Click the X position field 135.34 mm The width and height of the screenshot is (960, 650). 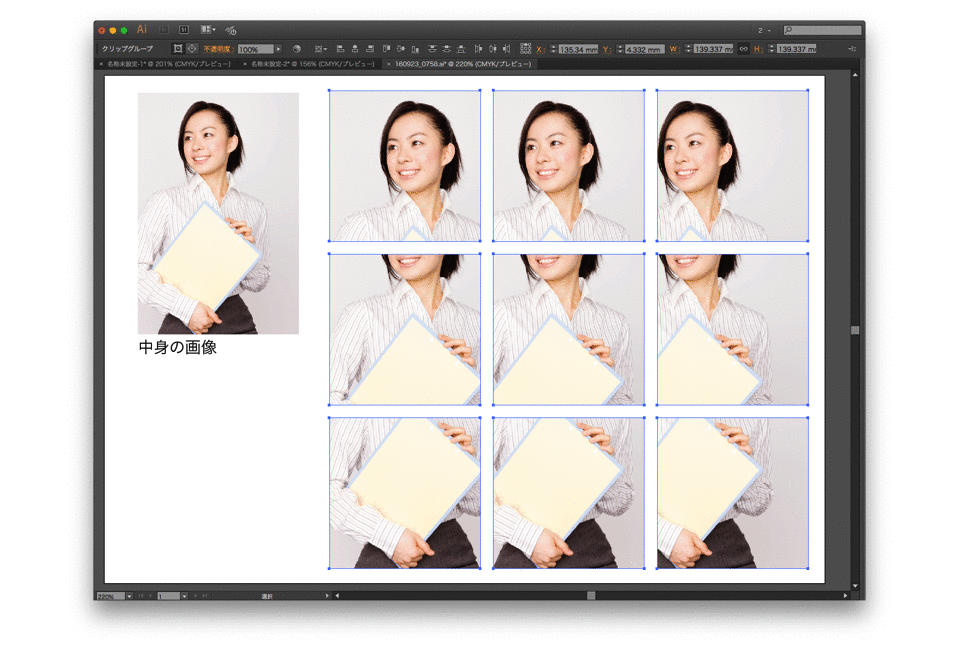click(x=578, y=49)
